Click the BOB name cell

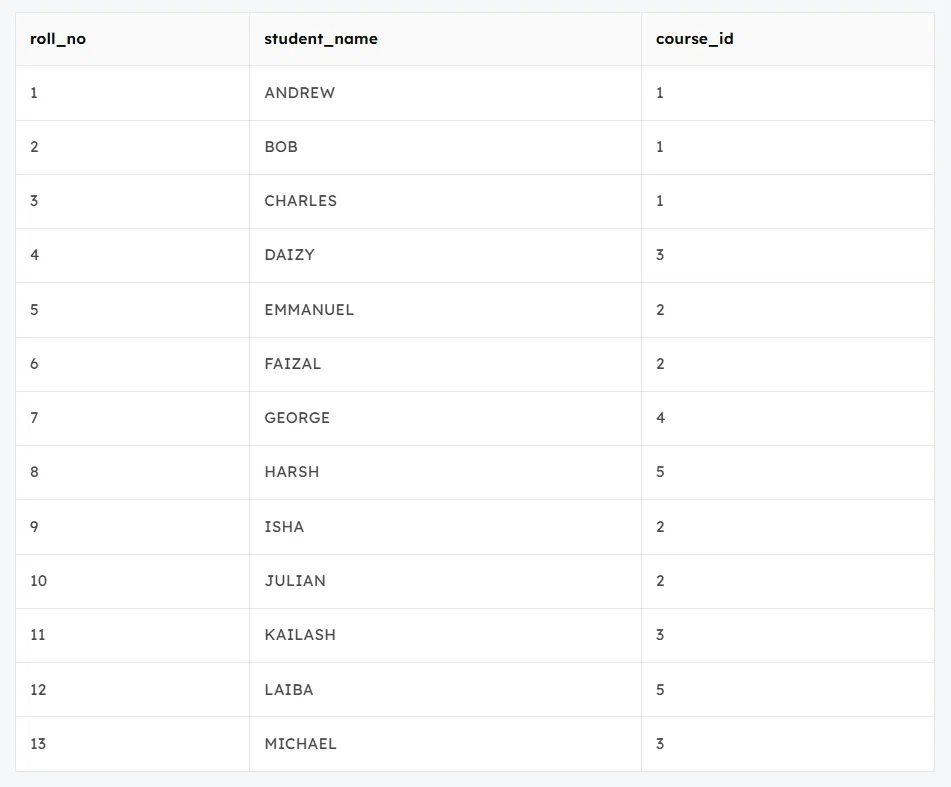[281, 147]
